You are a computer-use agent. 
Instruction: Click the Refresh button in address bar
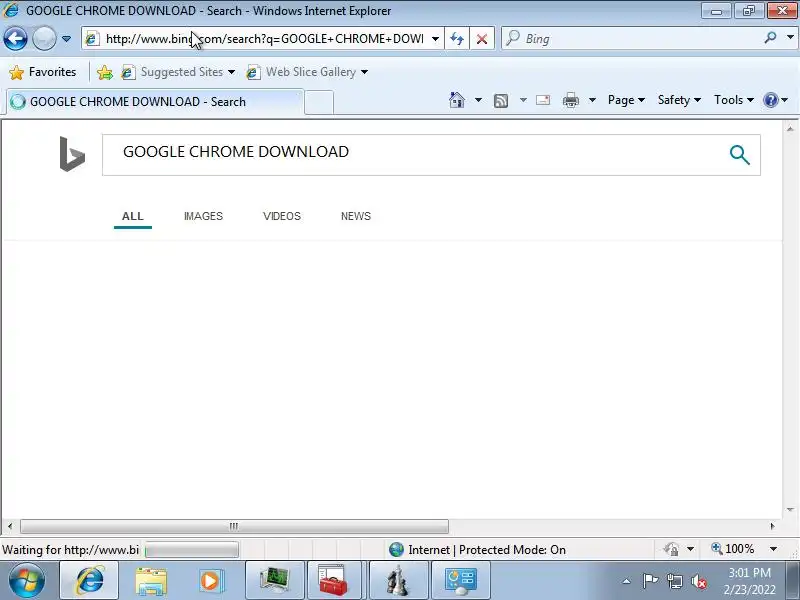pyautogui.click(x=457, y=39)
